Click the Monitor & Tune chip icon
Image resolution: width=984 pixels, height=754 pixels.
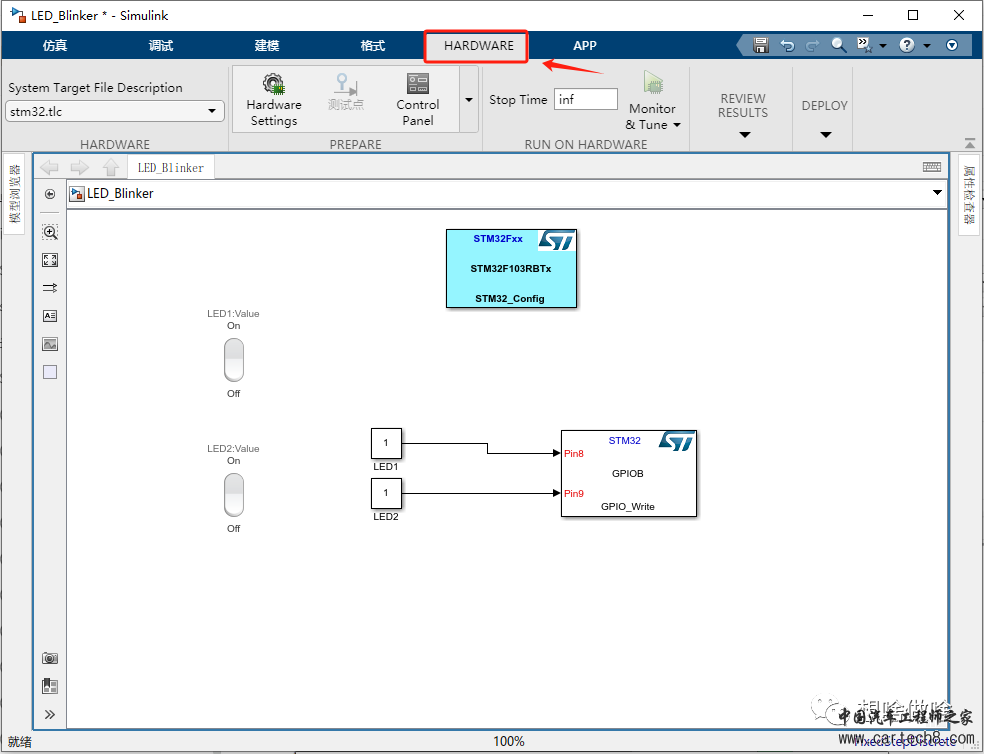point(653,83)
